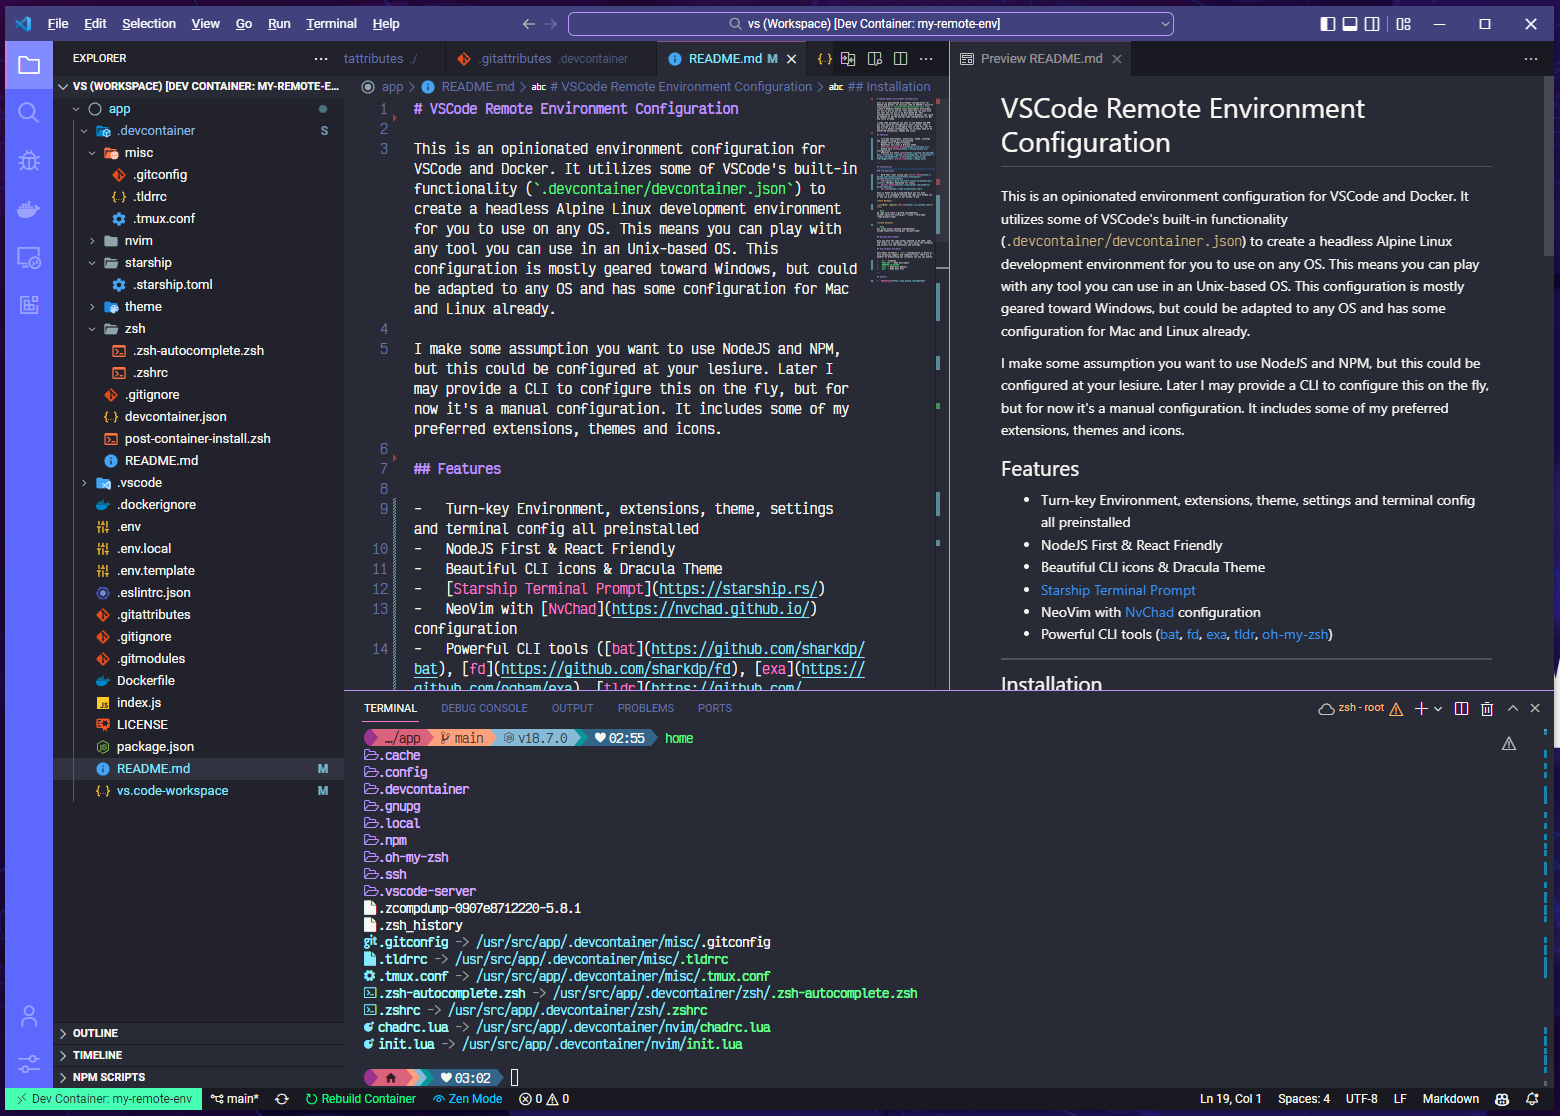This screenshot has height=1116, width=1560.
Task: Expand the theme folder
Action: point(92,307)
